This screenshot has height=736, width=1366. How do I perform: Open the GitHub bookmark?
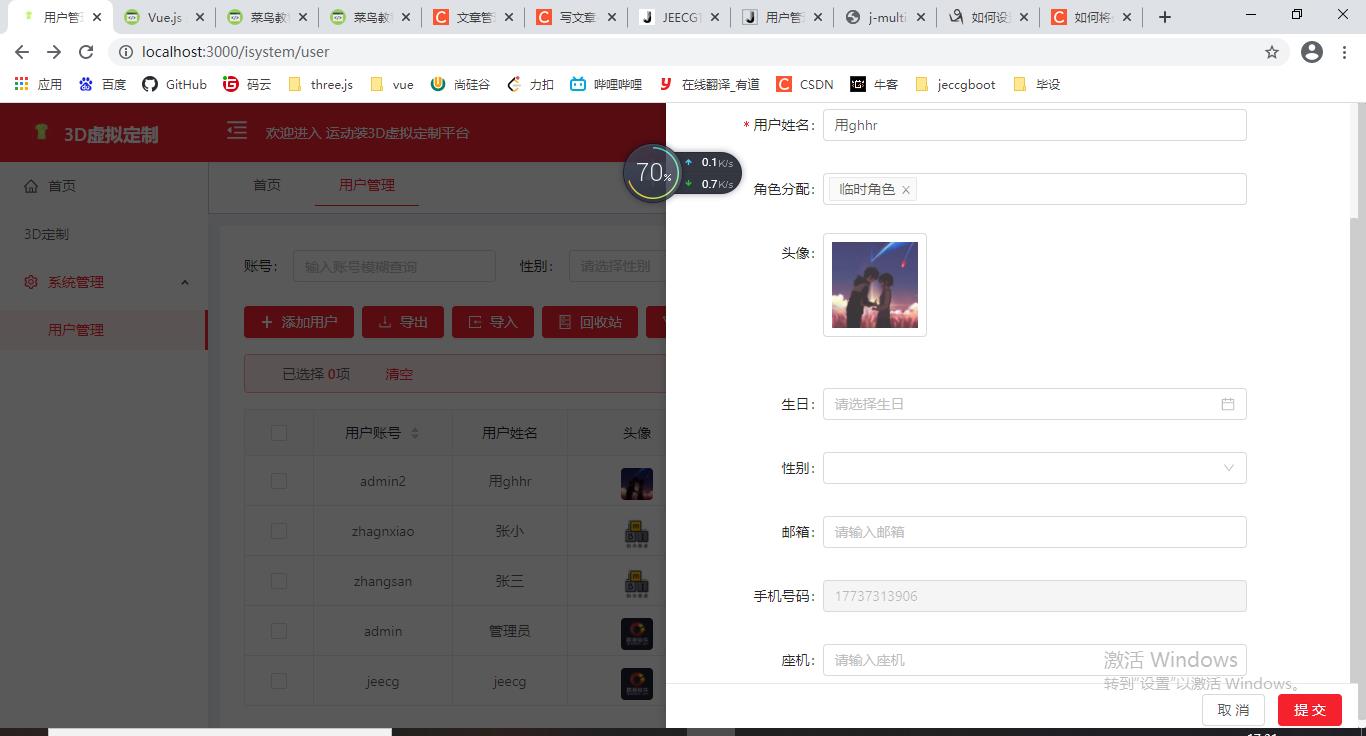point(174,84)
